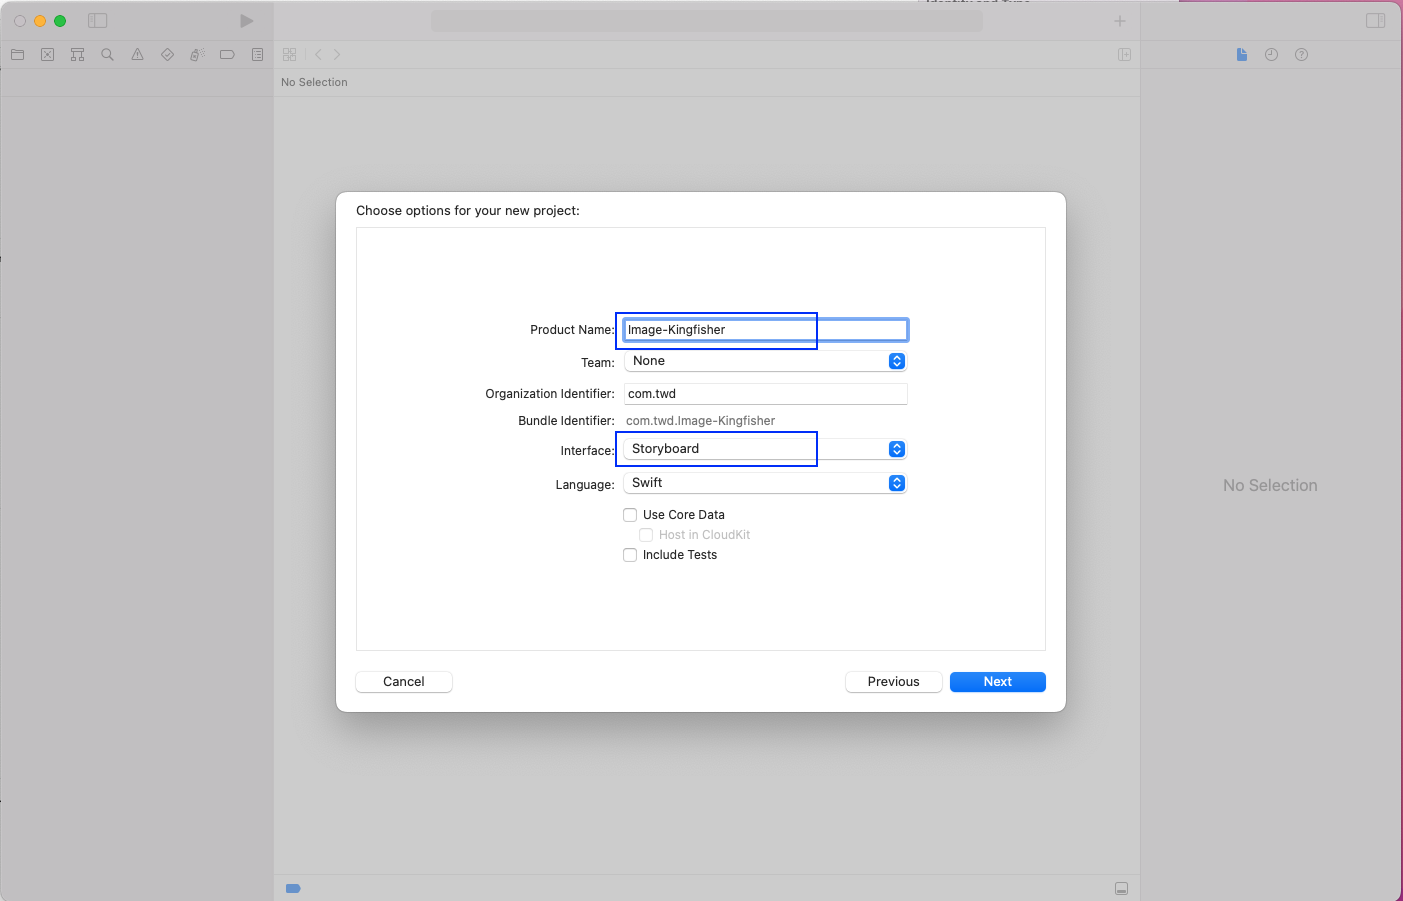Select the Quick Help inspector icon
Screen dimensions: 1403x901
[1302, 55]
